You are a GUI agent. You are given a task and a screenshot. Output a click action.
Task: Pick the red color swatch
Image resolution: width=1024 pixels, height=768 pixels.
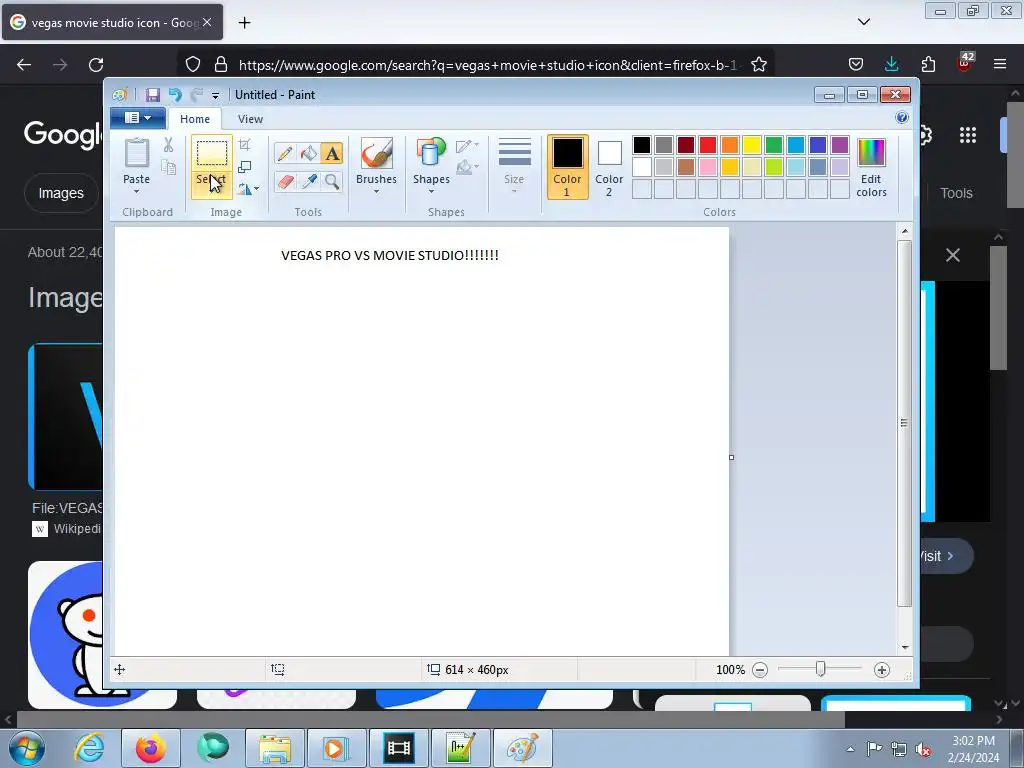(x=708, y=145)
